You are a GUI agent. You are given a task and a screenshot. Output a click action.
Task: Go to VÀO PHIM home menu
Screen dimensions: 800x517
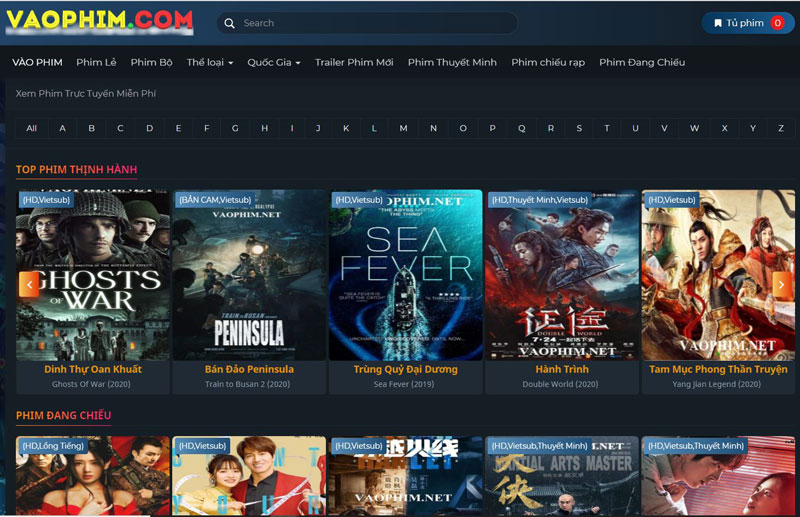37,62
